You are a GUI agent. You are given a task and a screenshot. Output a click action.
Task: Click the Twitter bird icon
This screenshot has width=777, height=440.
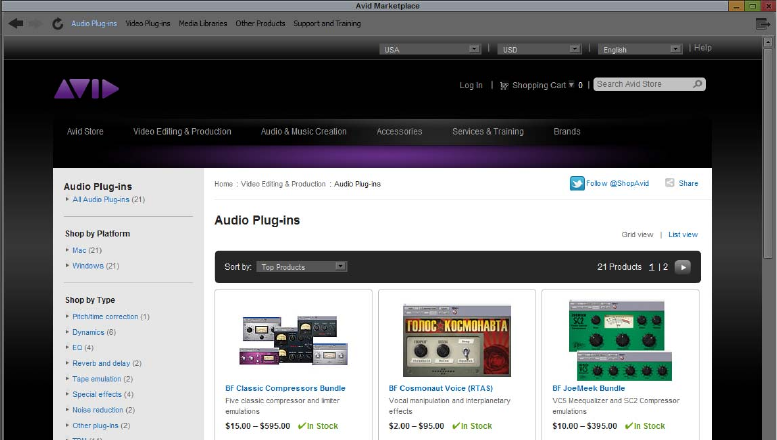tap(577, 183)
